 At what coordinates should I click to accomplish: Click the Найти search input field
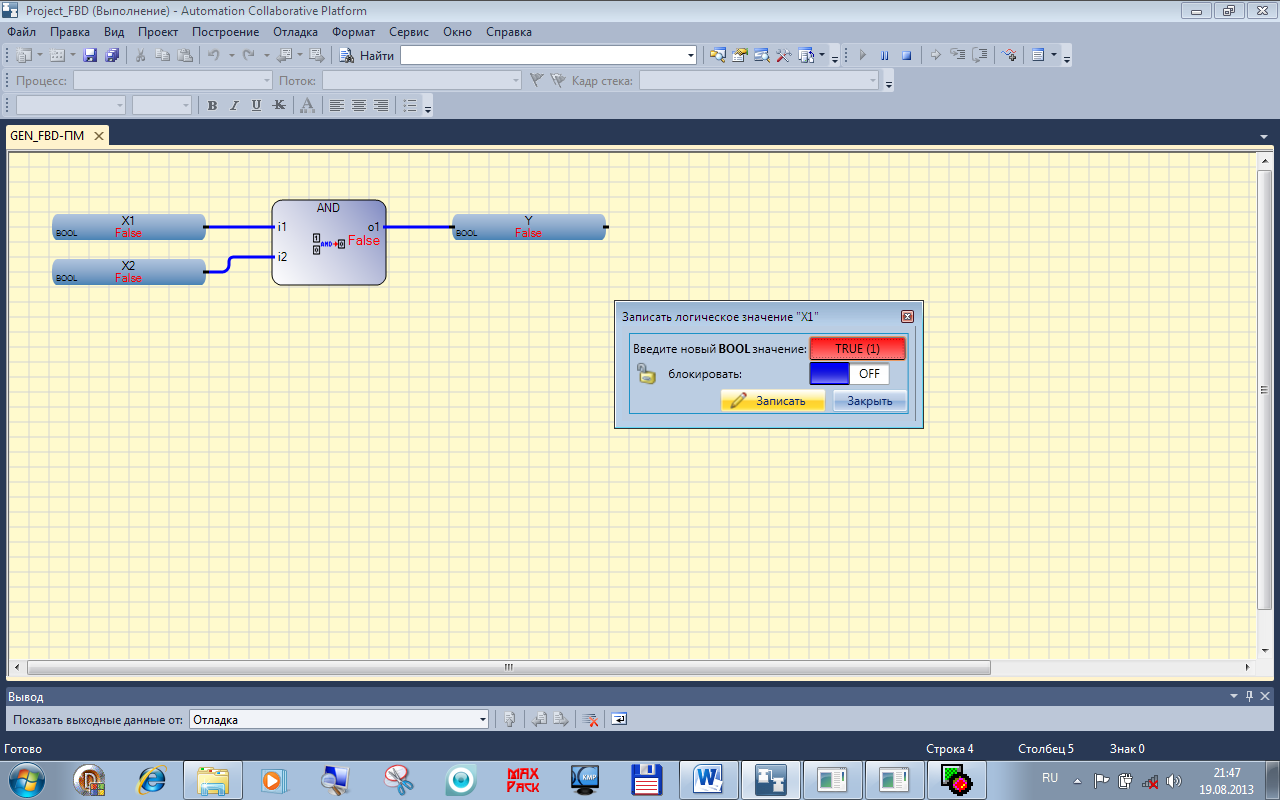tap(543, 56)
